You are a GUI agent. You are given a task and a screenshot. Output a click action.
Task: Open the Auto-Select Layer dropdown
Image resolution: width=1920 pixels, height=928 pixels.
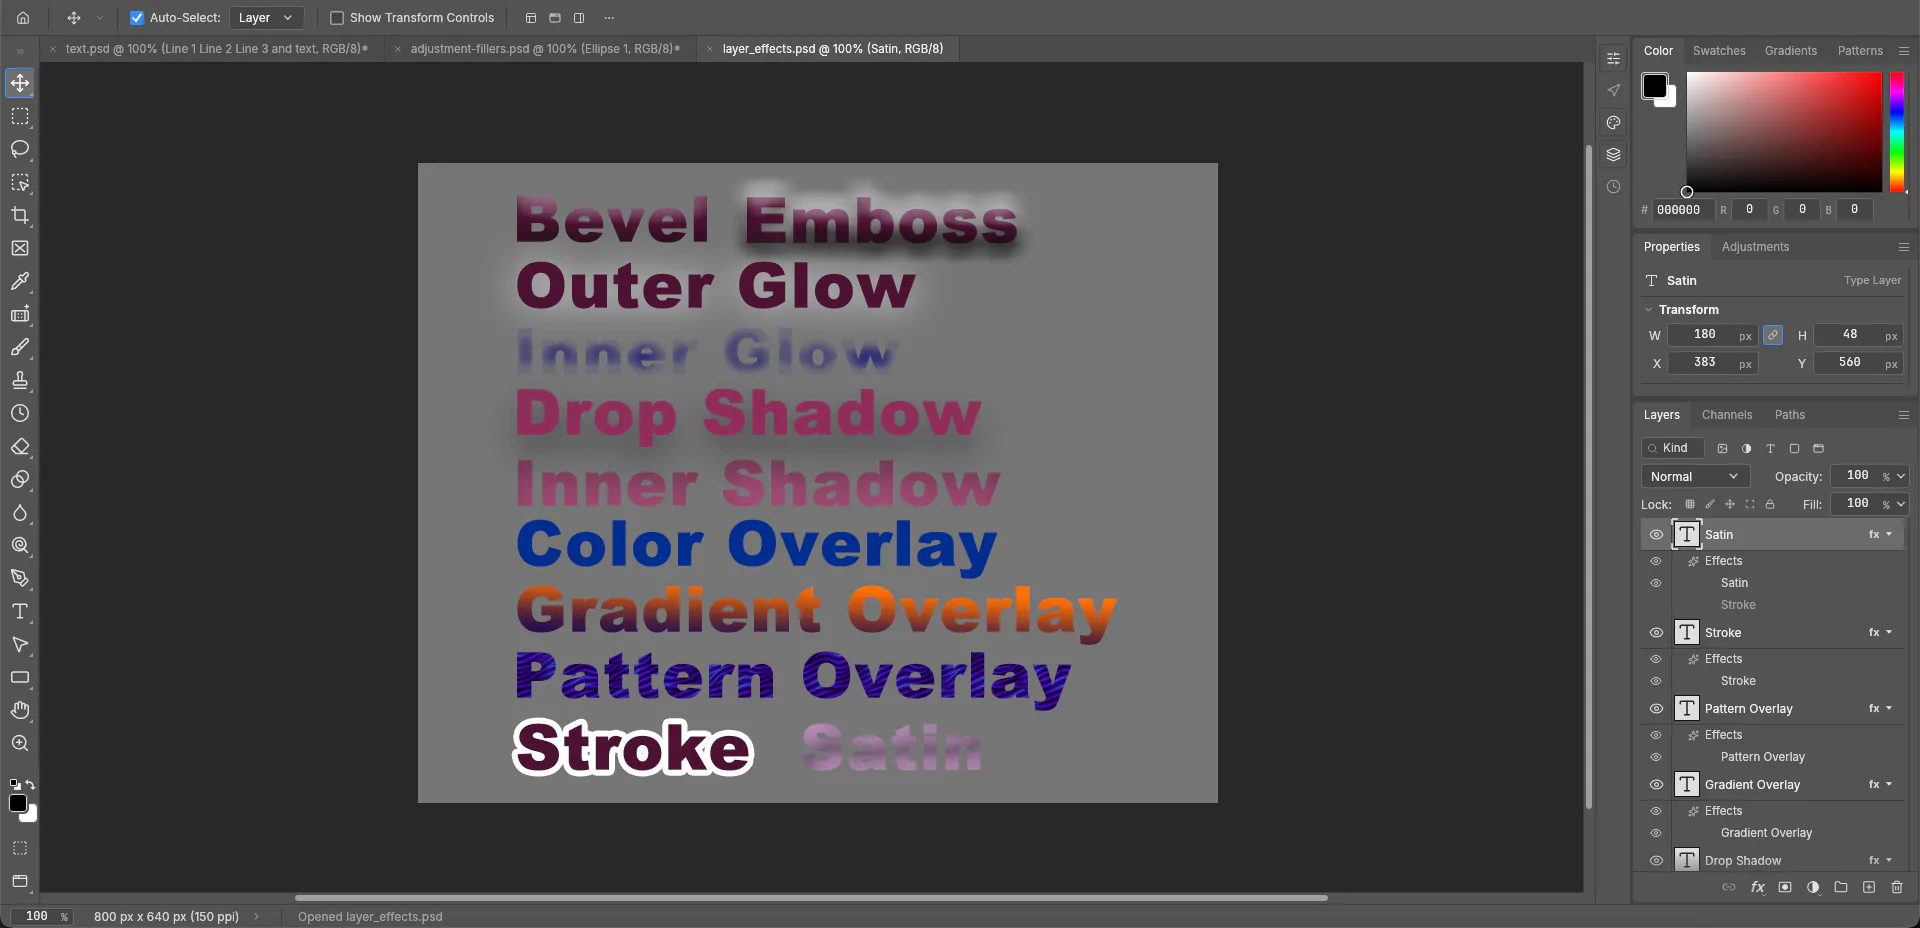point(267,18)
